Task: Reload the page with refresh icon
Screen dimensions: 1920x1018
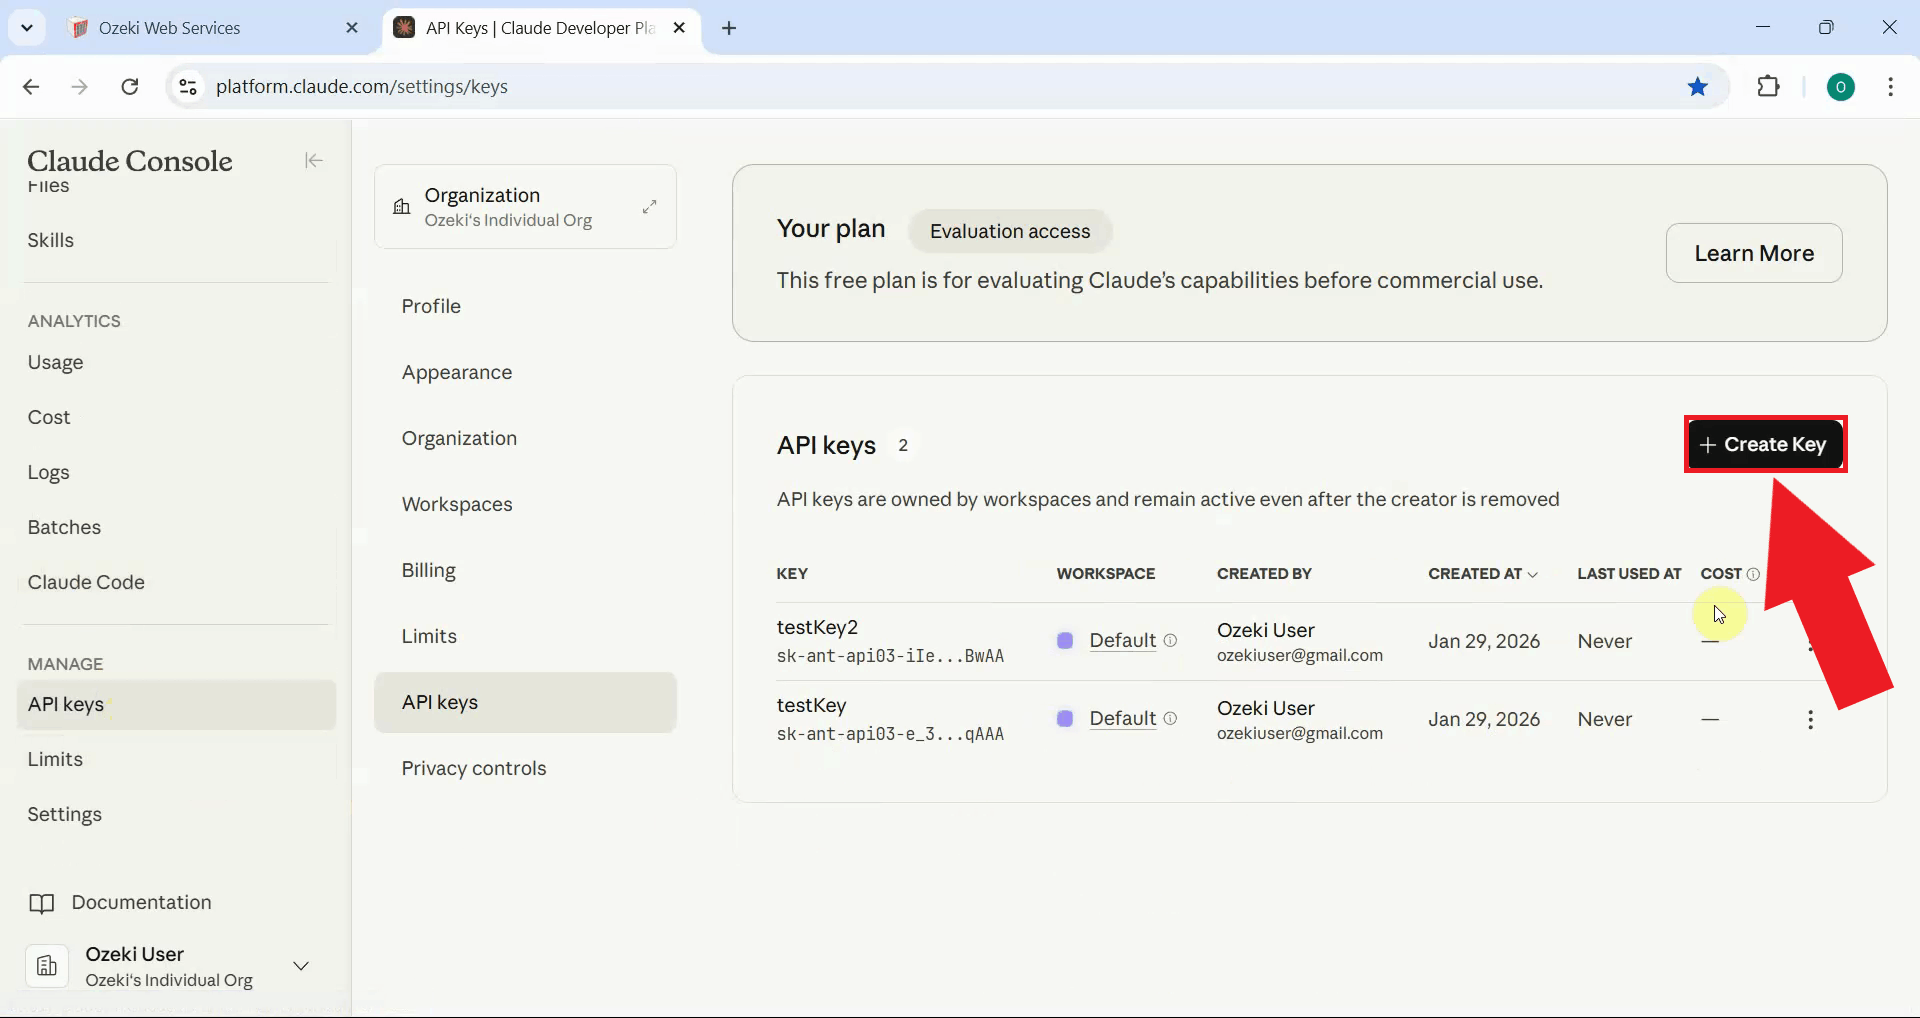Action: (130, 87)
